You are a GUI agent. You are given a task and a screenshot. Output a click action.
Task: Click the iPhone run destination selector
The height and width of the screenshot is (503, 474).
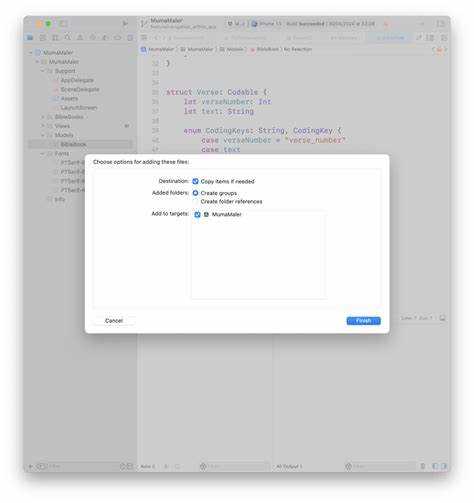click(266, 24)
